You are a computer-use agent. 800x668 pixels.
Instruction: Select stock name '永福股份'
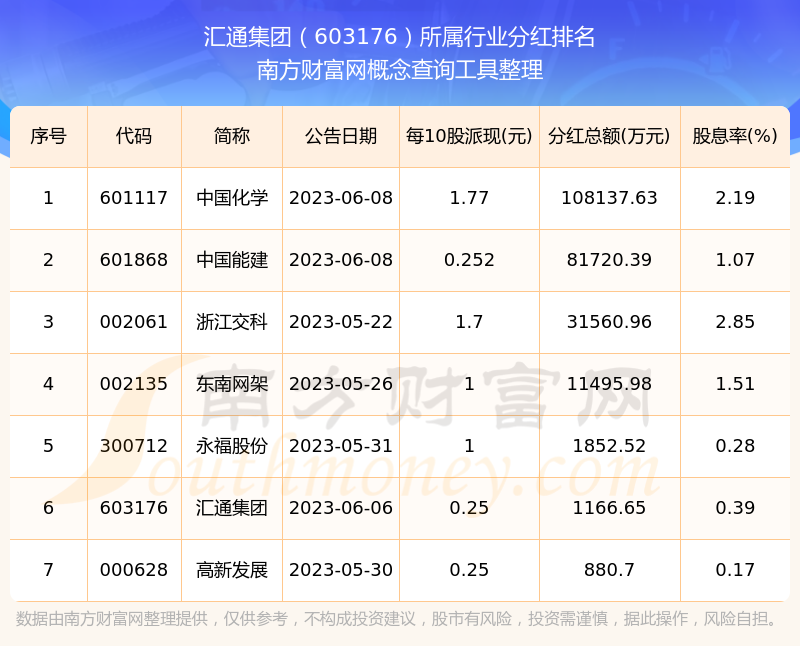tap(232, 446)
